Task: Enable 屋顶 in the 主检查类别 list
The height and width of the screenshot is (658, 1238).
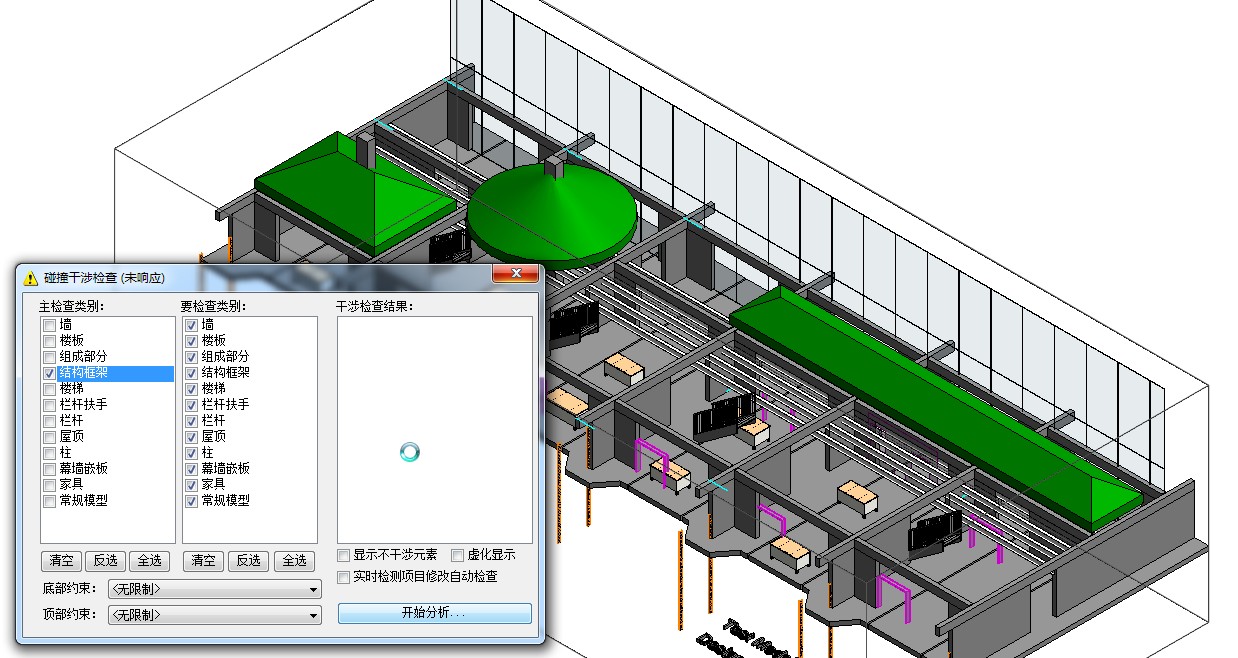Action: [50, 437]
